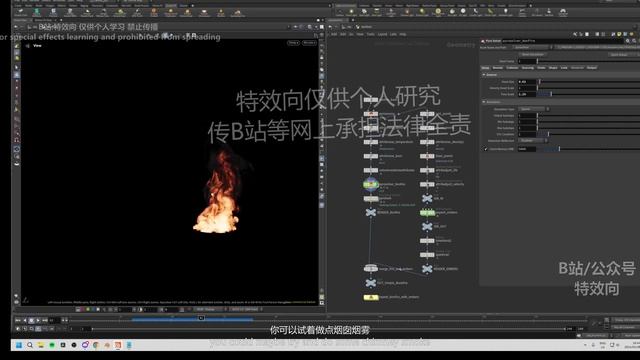Click the Voxel Size slider handle
Screen dimensions: 640x360
click(539, 82)
